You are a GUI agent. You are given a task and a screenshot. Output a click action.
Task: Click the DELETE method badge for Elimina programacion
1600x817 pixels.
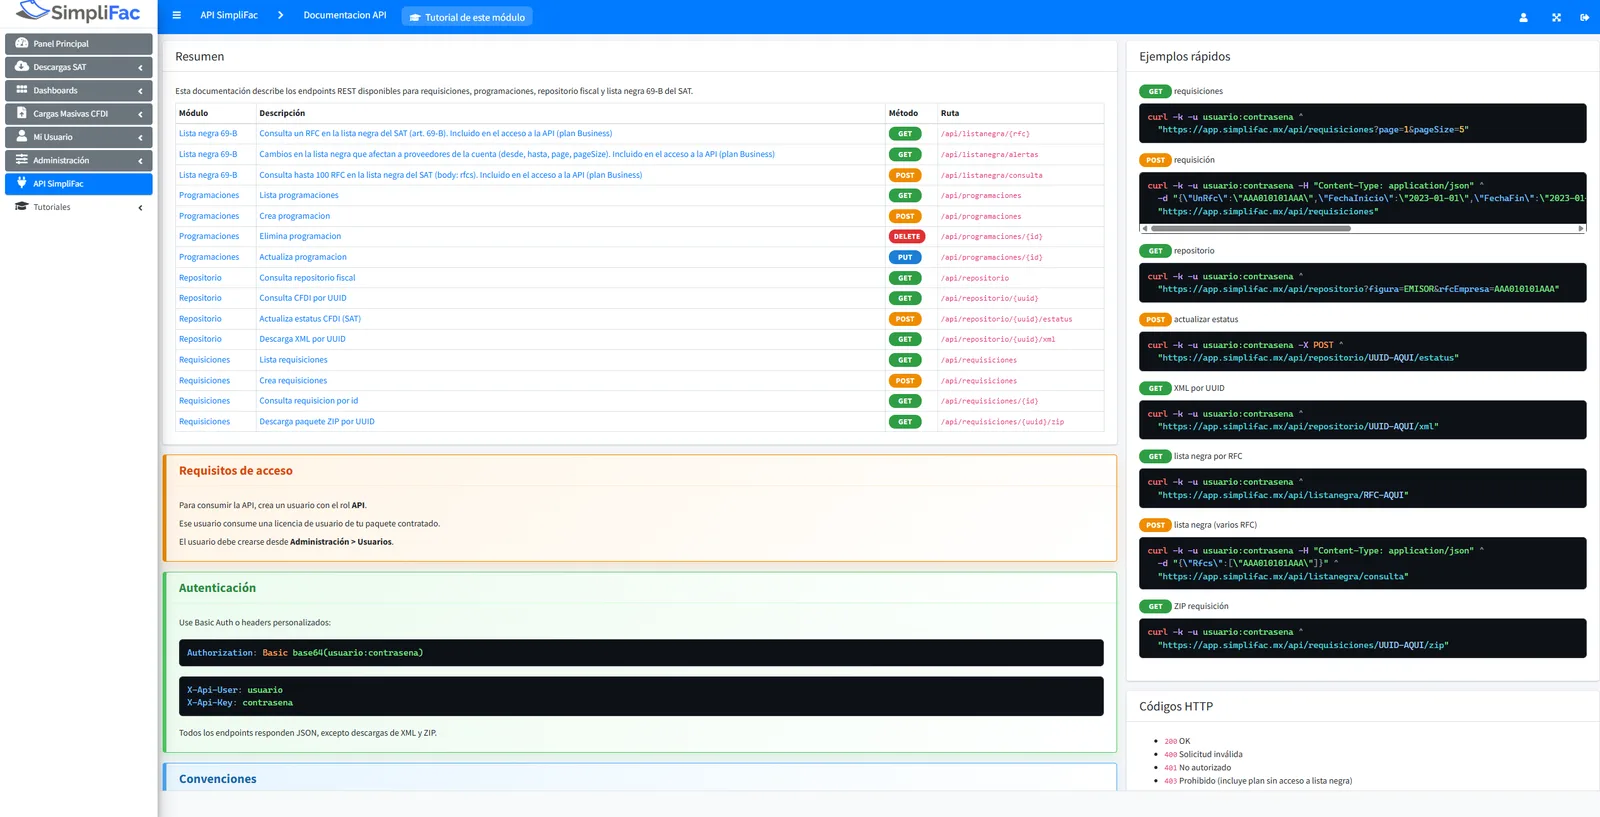pyautogui.click(x=907, y=237)
